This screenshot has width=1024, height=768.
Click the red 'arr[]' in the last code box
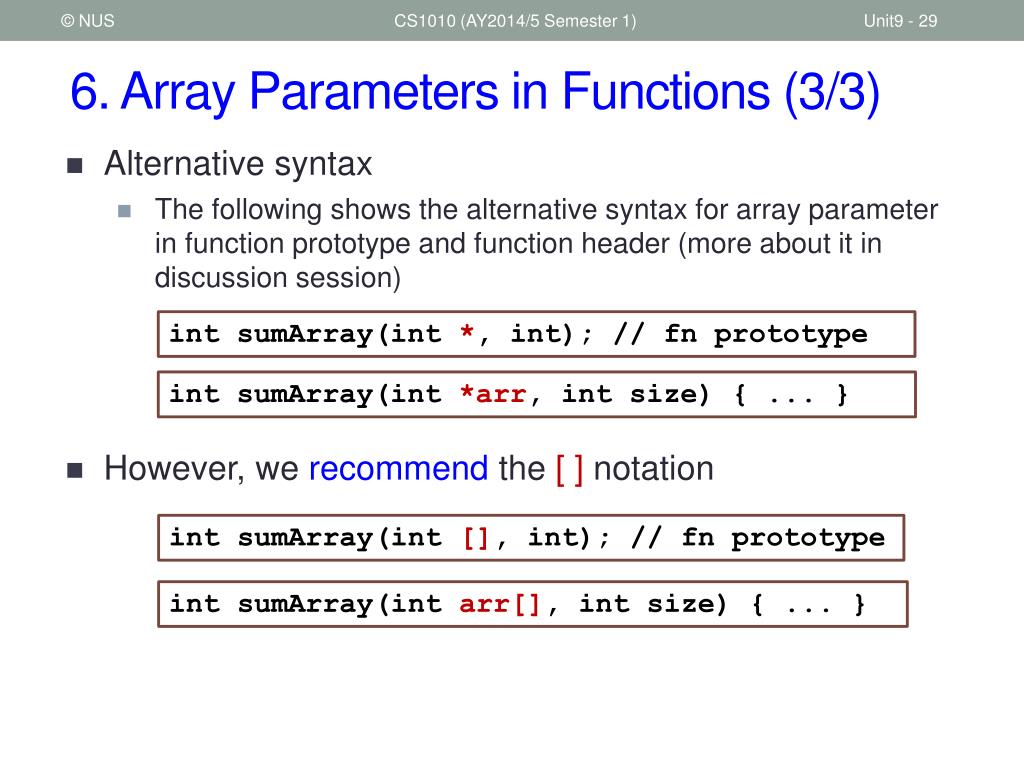point(500,604)
